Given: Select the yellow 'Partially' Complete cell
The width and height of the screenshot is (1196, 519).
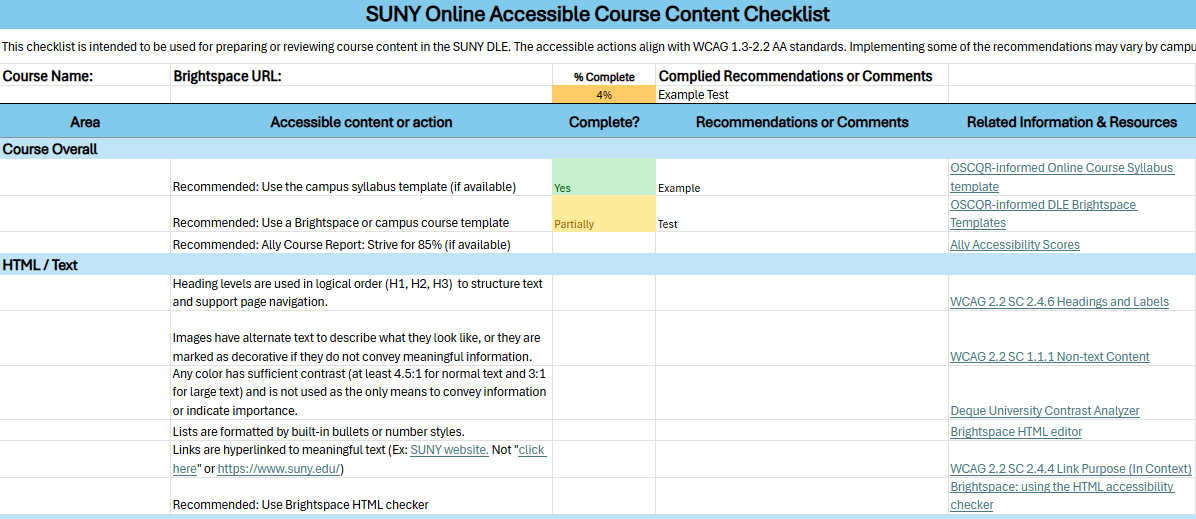Looking at the screenshot, I should (x=603, y=214).
